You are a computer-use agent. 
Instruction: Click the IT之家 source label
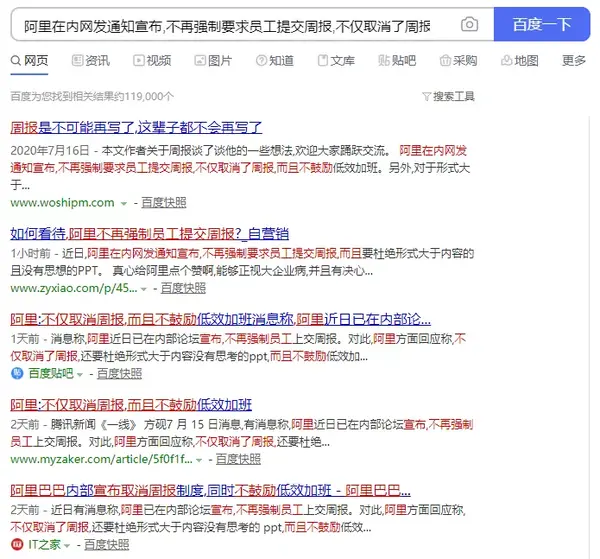pyautogui.click(x=44, y=544)
